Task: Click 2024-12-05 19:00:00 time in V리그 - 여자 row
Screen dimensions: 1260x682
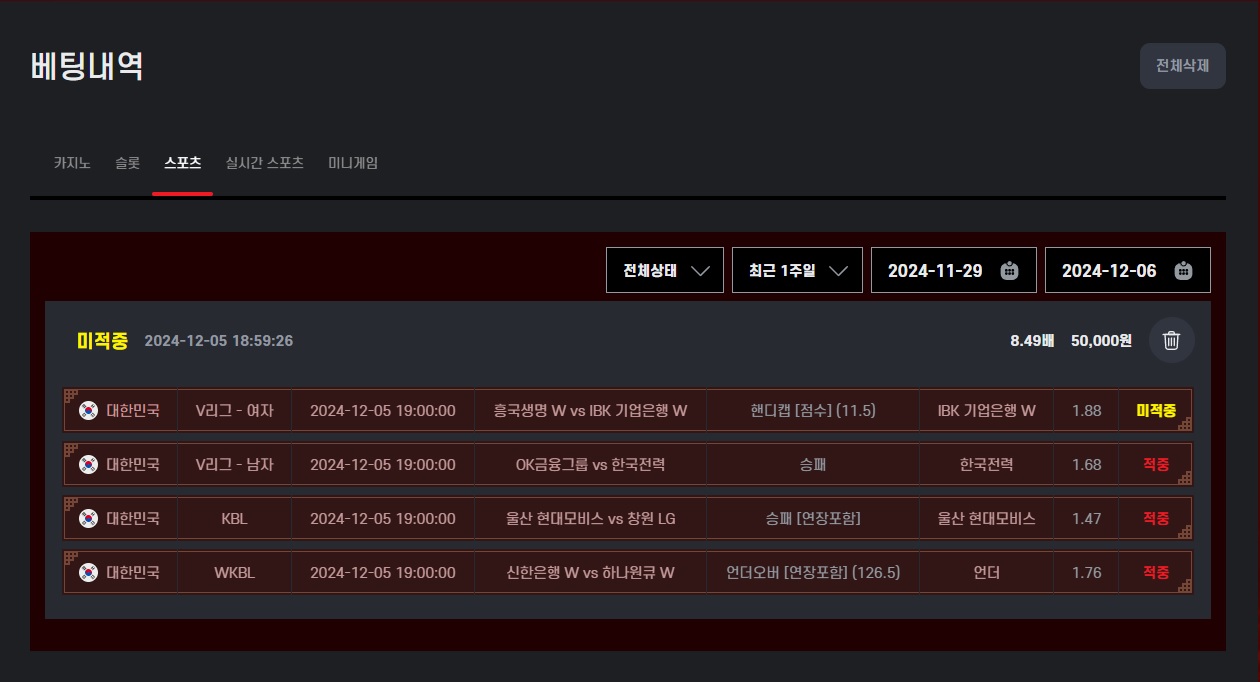Action: (383, 410)
